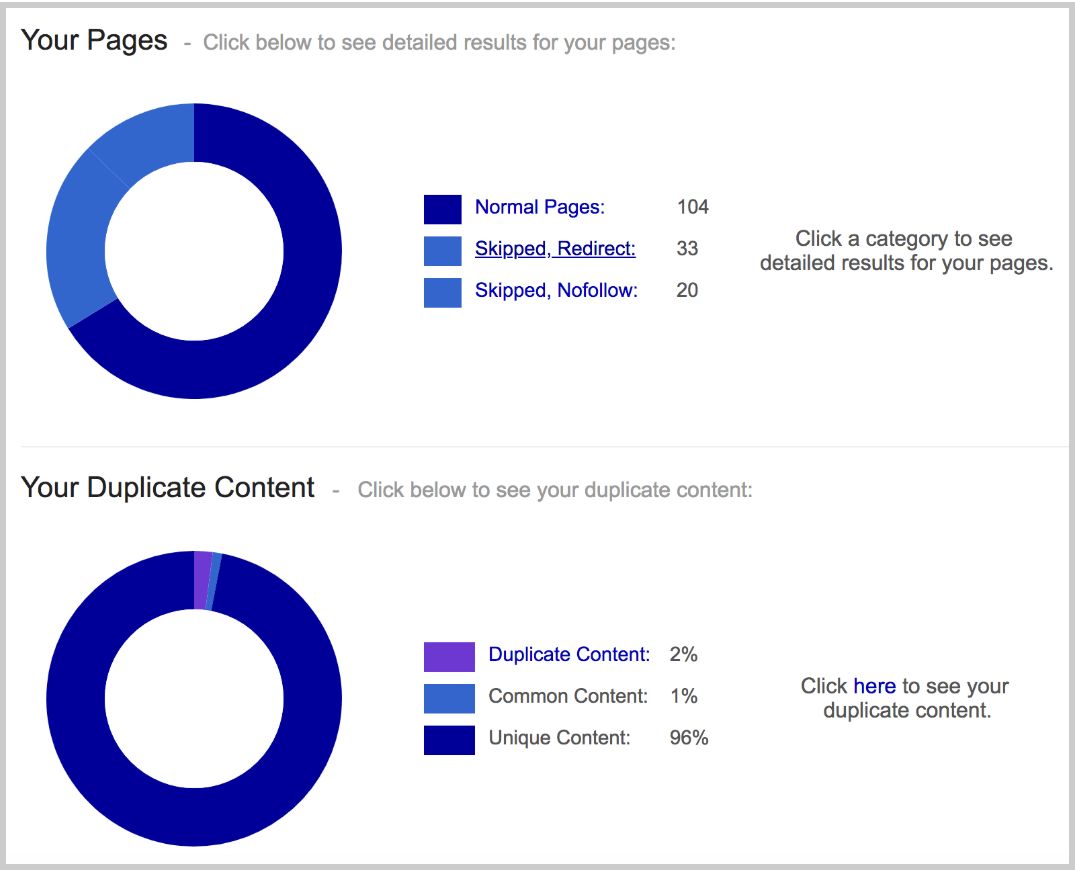Click the purple Duplicate Content donut slice
This screenshot has height=871, width=1075.
tap(202, 580)
